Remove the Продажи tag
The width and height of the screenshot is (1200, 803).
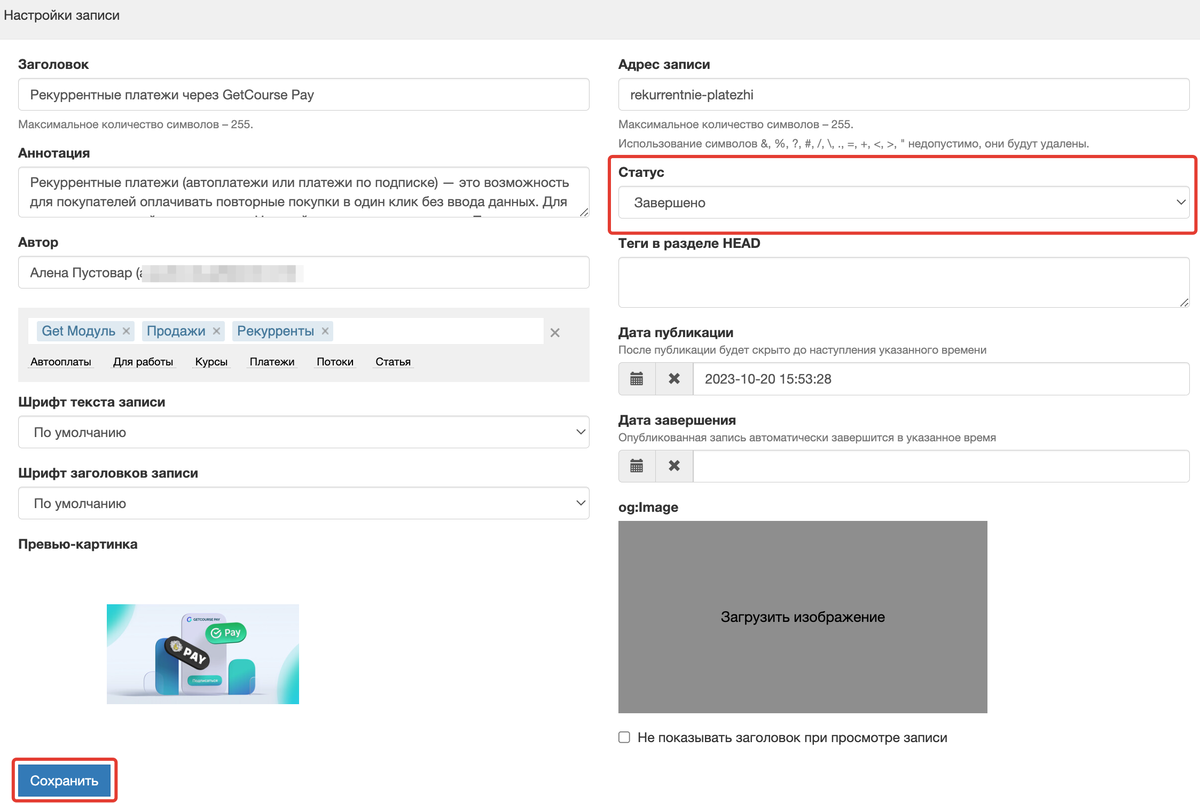click(x=217, y=331)
